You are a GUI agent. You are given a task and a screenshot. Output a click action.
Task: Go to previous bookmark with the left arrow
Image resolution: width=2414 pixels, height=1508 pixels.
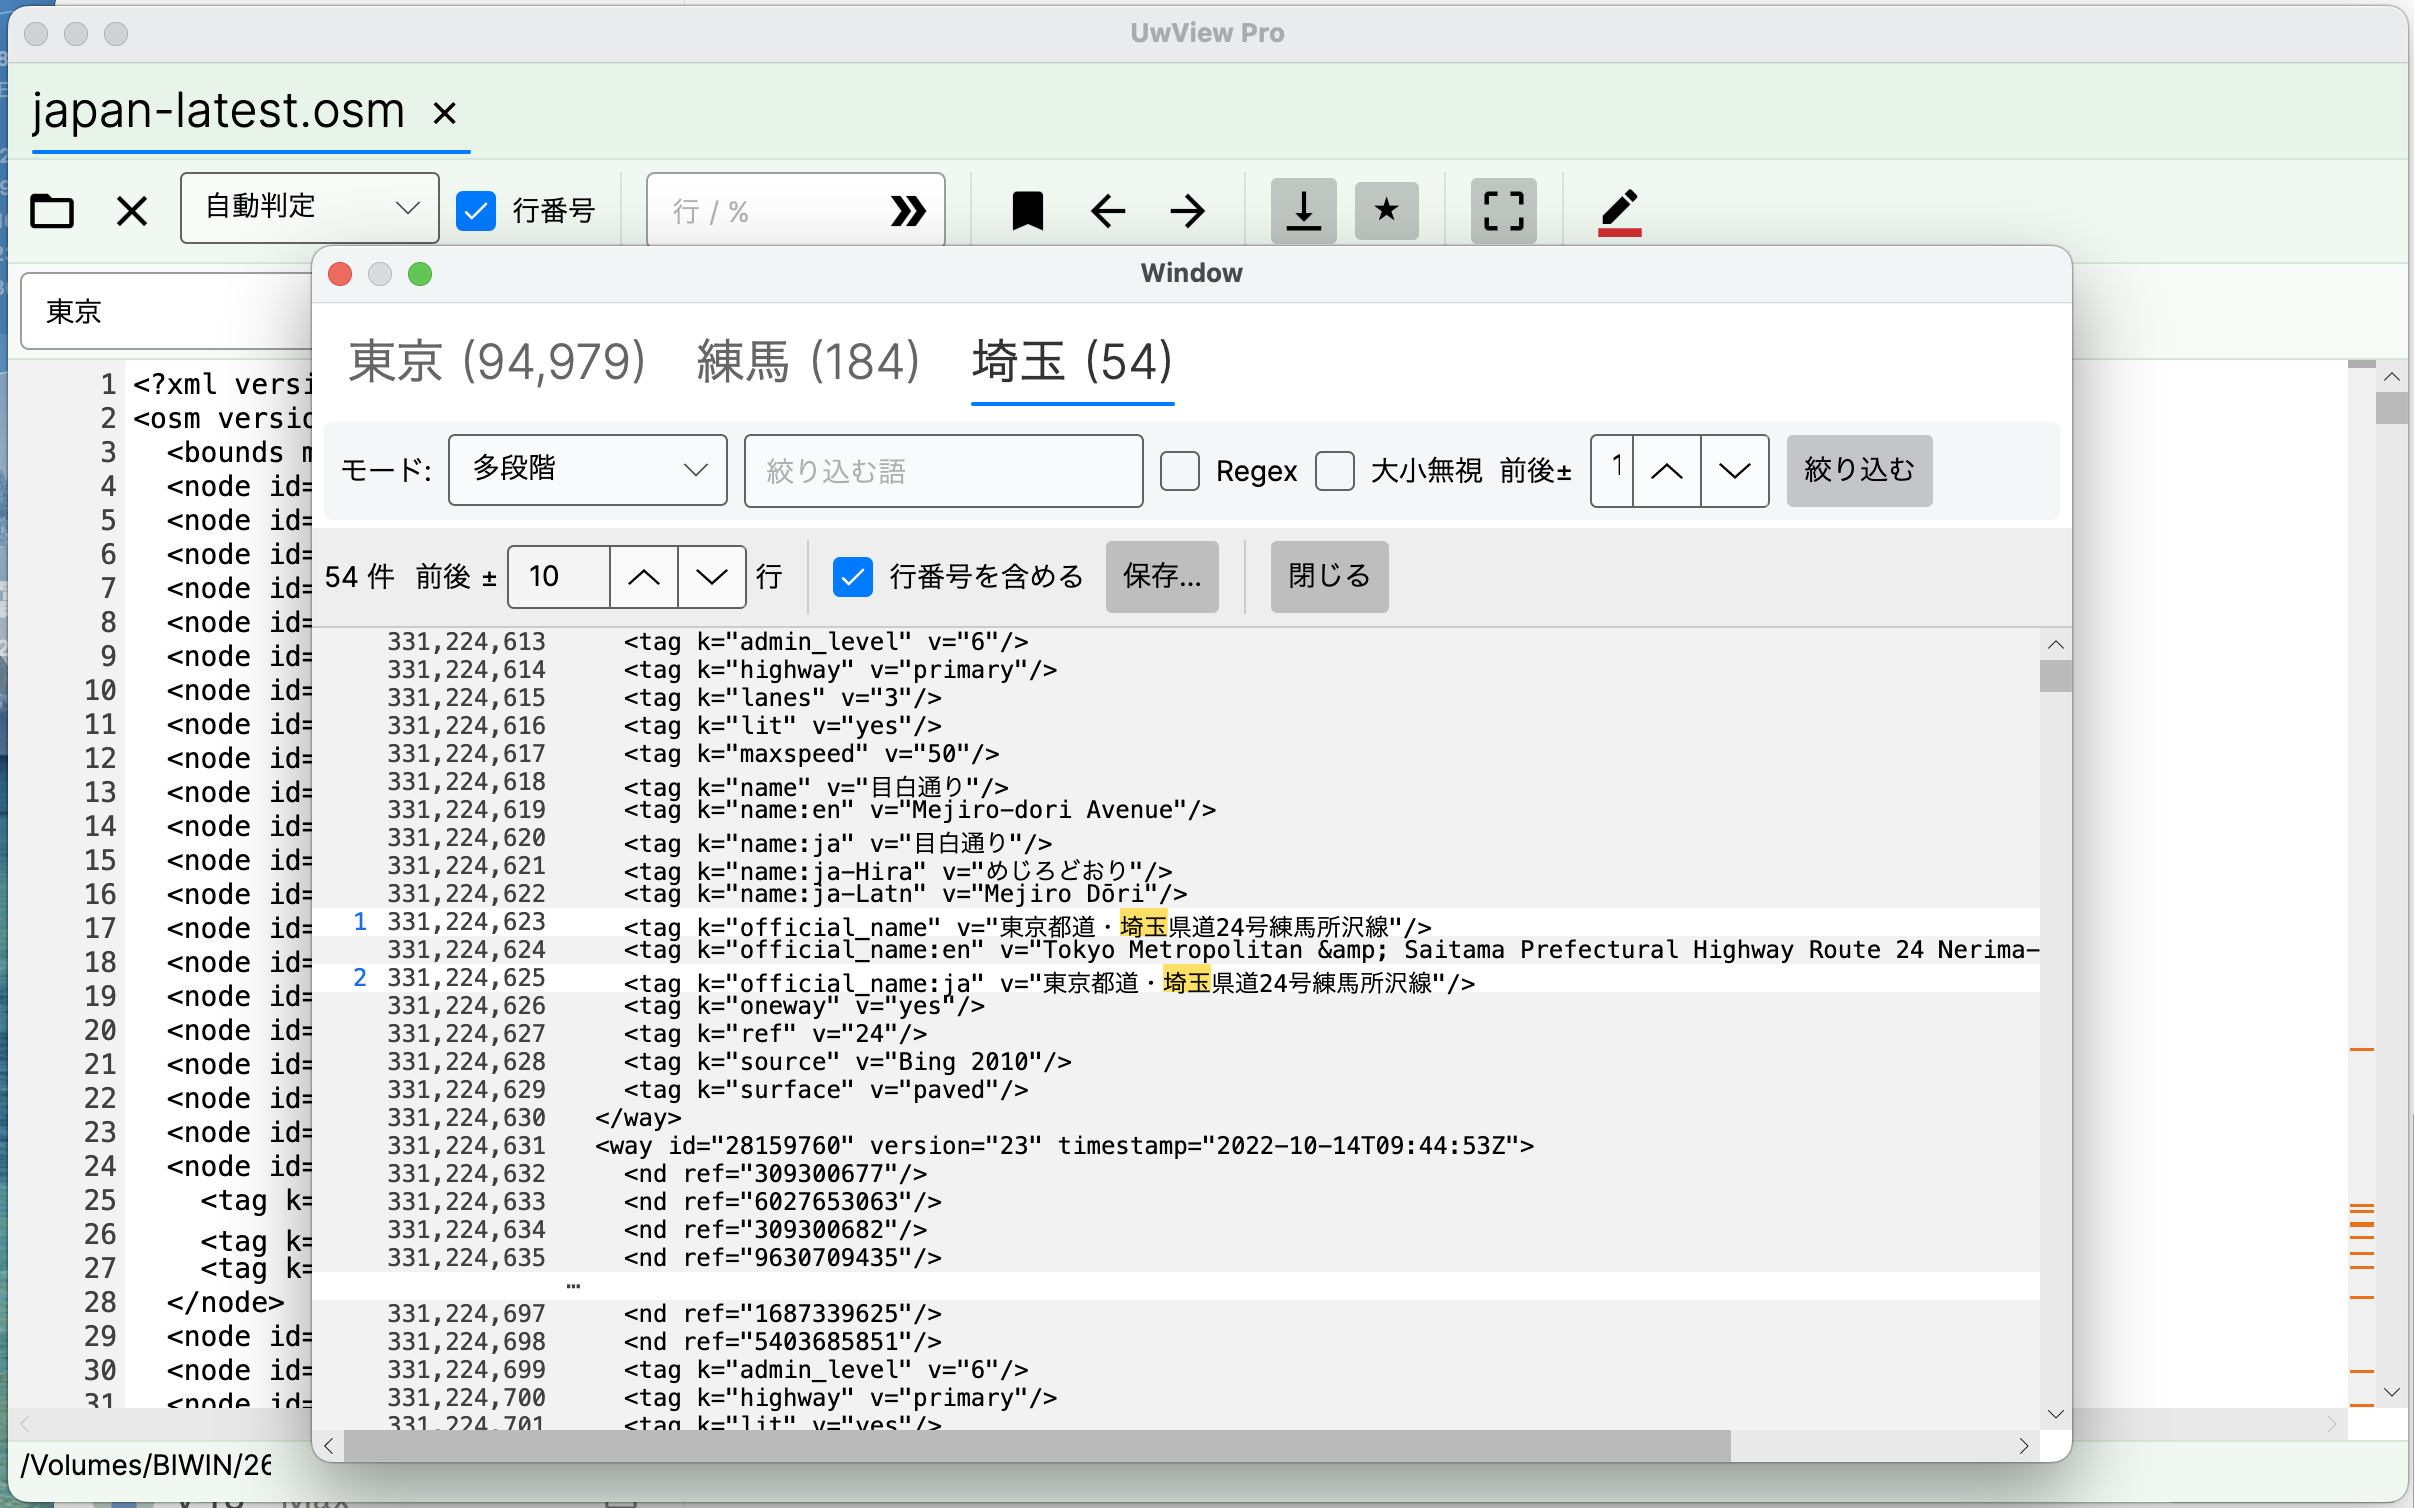coord(1107,211)
